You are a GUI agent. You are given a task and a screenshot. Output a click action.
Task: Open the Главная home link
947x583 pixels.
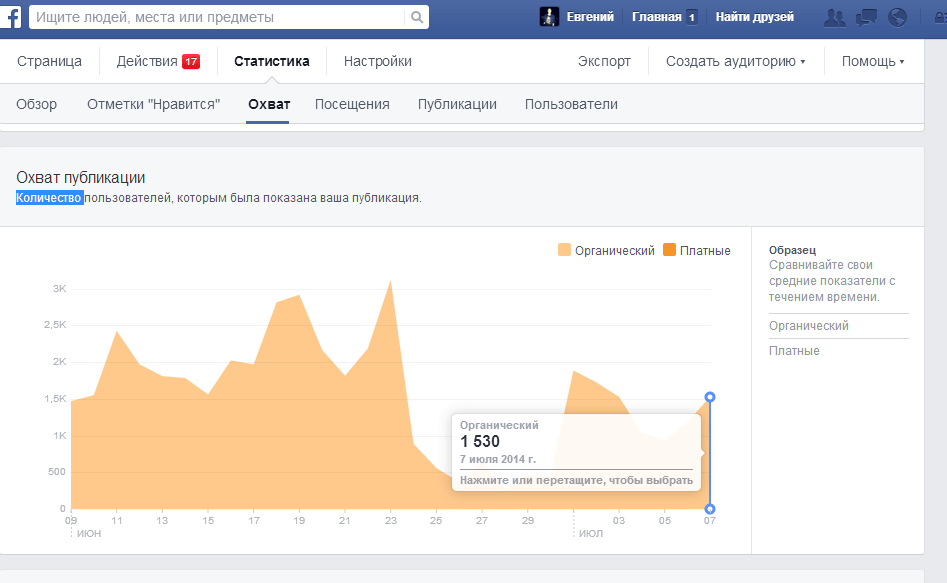click(656, 17)
